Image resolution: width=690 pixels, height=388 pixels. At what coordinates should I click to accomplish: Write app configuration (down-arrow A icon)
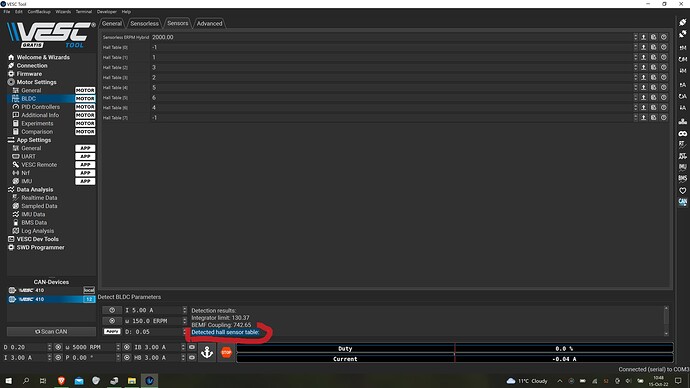[683, 107]
